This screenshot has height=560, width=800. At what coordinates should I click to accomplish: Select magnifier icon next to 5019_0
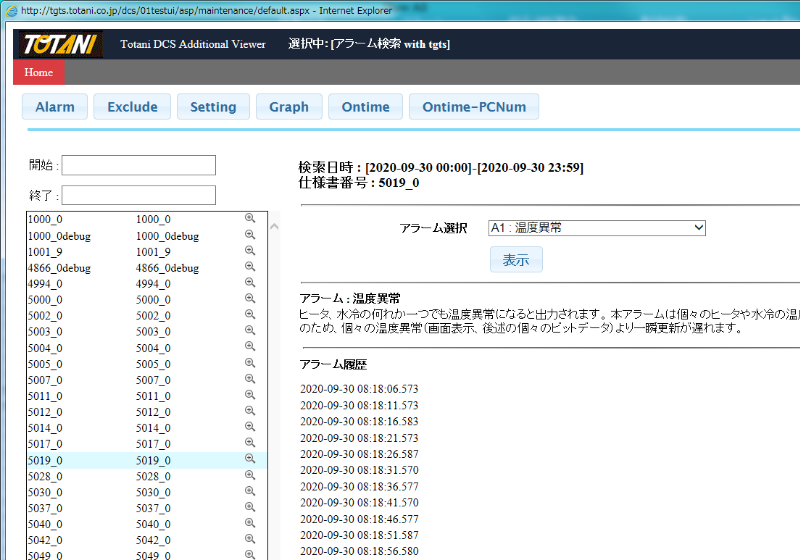(x=250, y=459)
